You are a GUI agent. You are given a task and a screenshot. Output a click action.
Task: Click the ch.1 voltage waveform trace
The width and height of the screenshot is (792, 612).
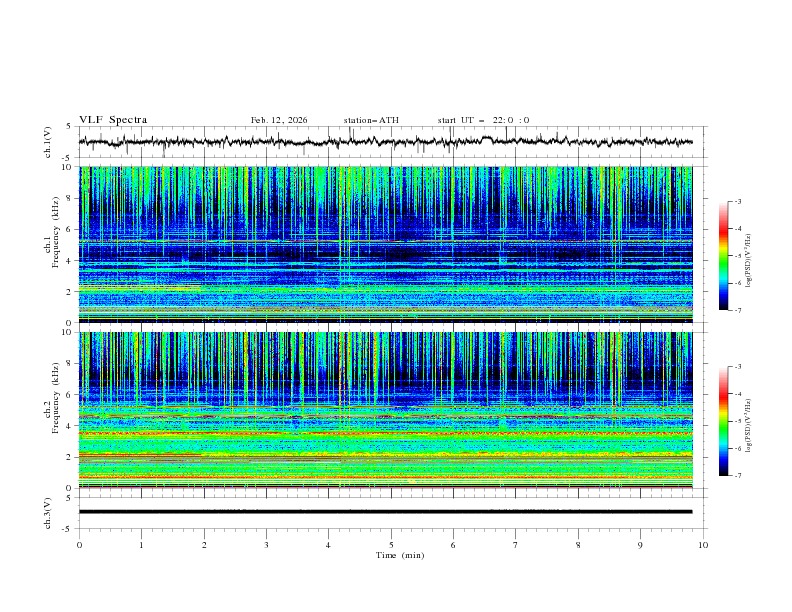(385, 141)
